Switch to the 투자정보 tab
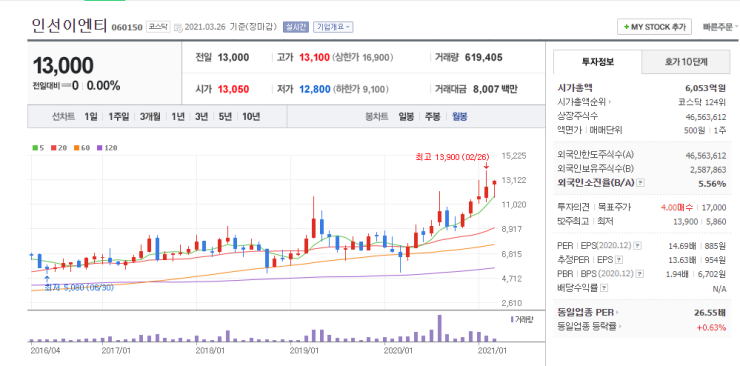Viewport: 740px width, 366px height. coord(597,62)
